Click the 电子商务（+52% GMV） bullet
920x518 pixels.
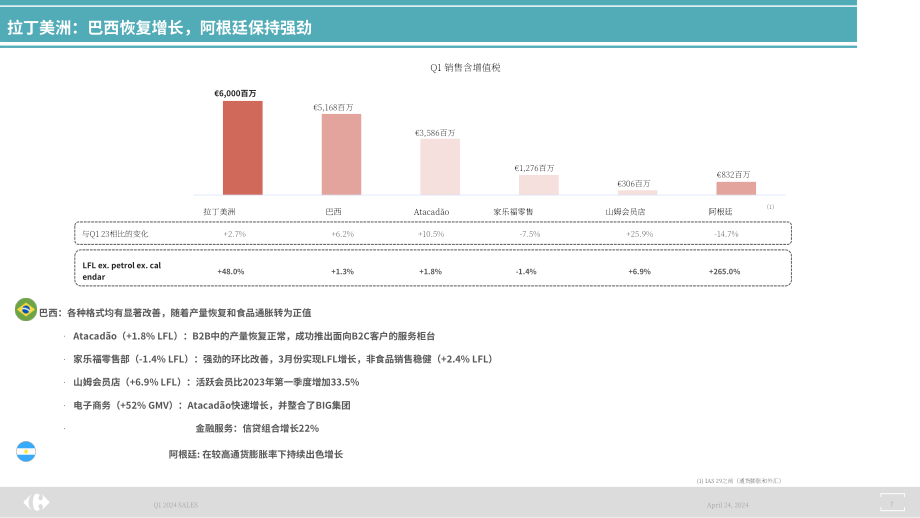pos(212,405)
